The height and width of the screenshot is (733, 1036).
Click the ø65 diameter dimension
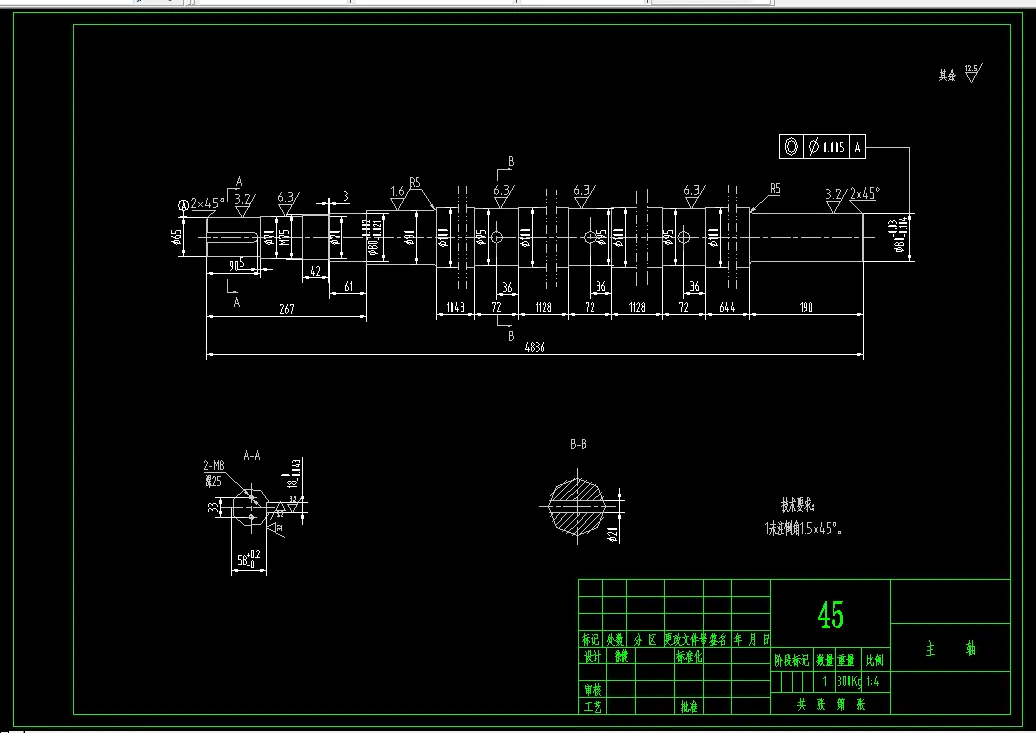[x=176, y=237]
